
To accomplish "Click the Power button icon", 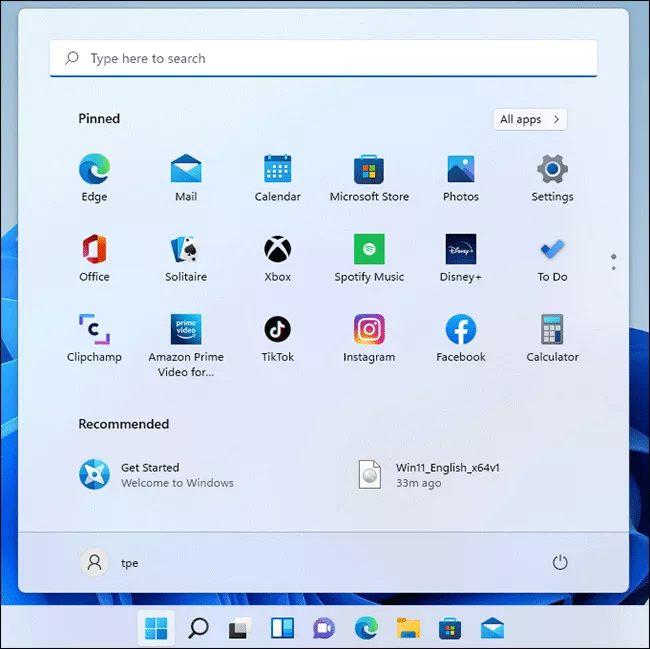I will (x=560, y=562).
